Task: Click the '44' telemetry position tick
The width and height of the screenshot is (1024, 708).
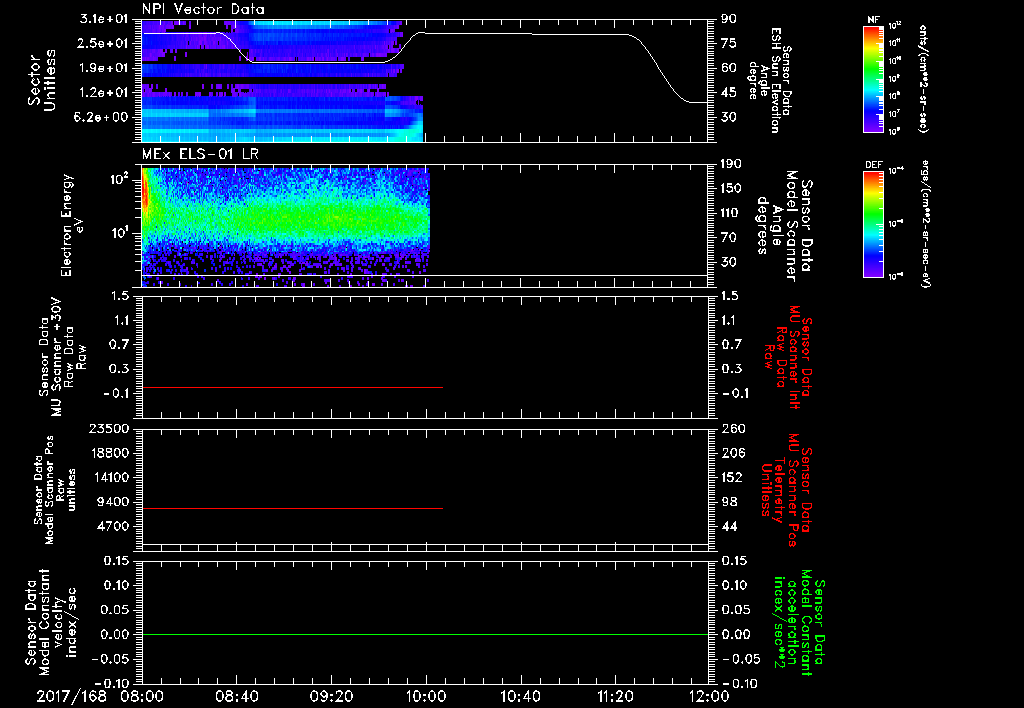Action: 729,526
